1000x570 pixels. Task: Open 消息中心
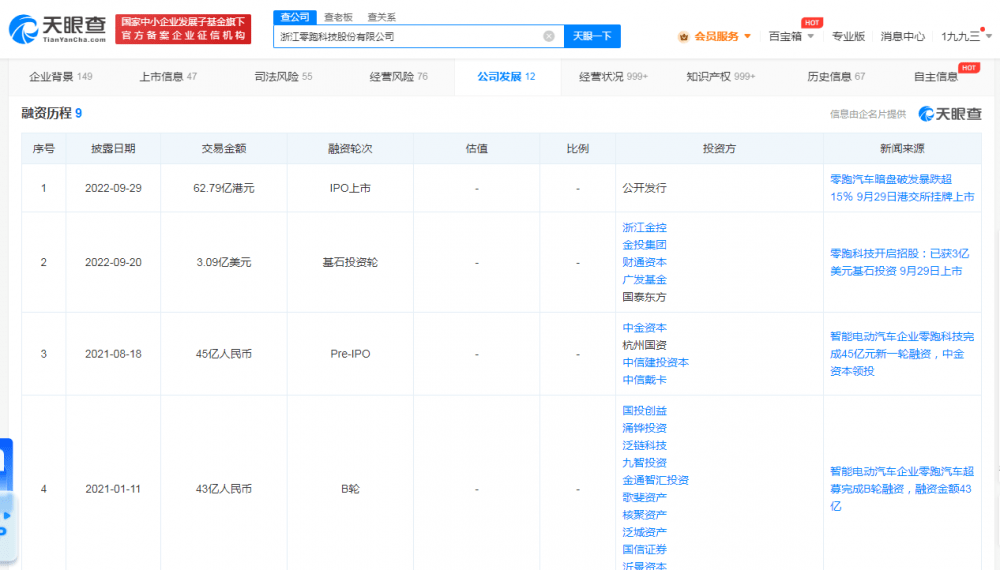click(x=902, y=36)
